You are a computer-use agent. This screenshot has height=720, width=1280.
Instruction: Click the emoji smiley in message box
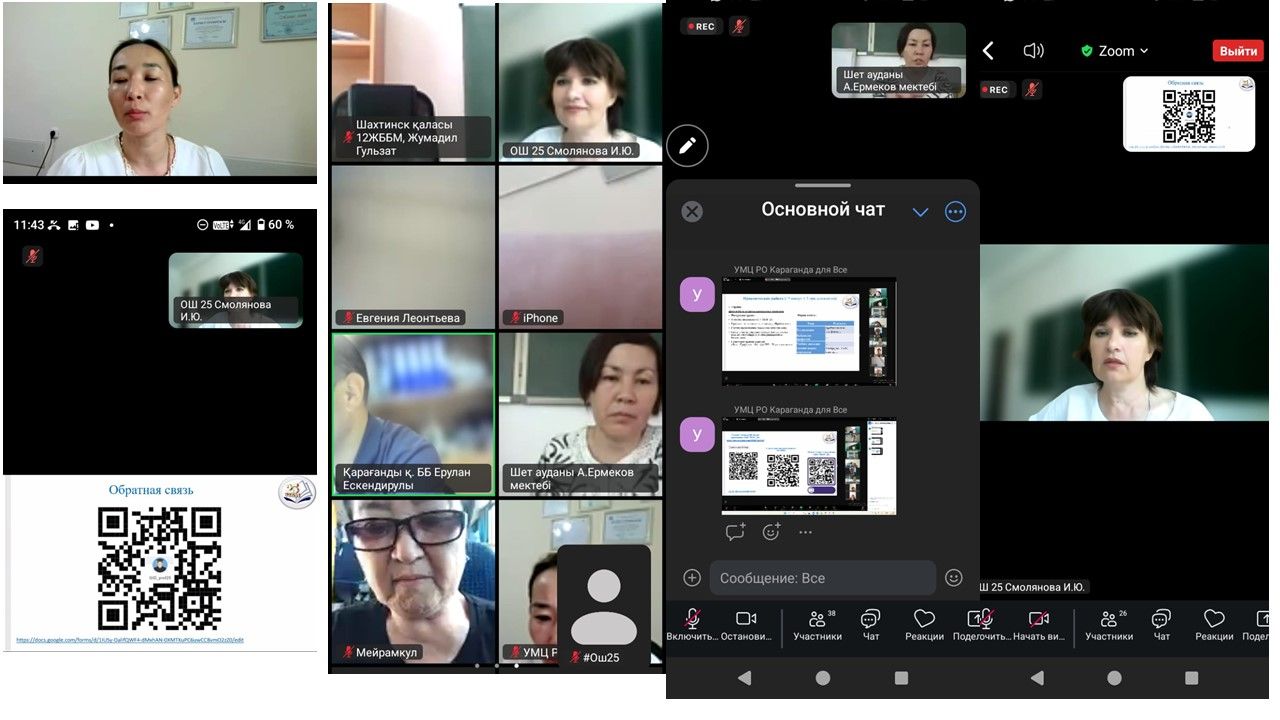953,578
